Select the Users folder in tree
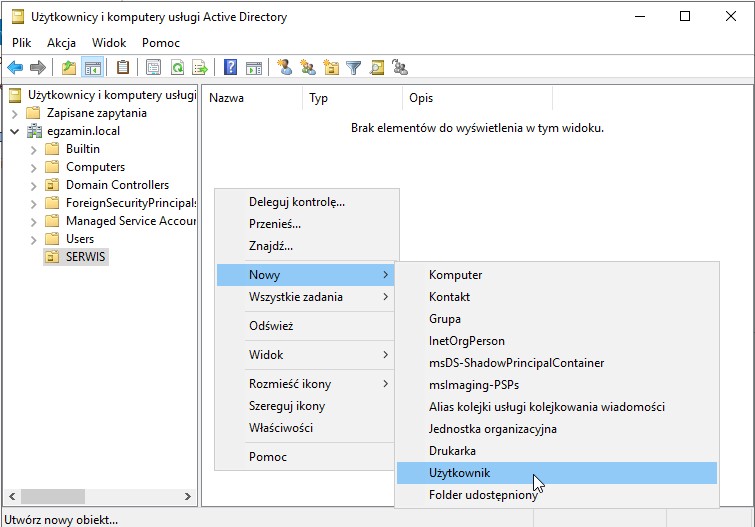Screen dimensions: 755x527 pos(79,239)
